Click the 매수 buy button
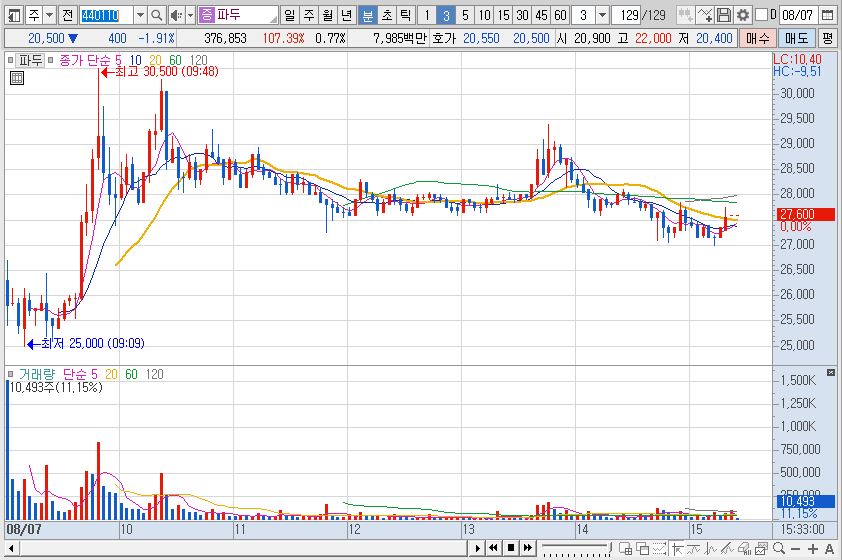Viewport: 842px width, 560px height. point(757,38)
